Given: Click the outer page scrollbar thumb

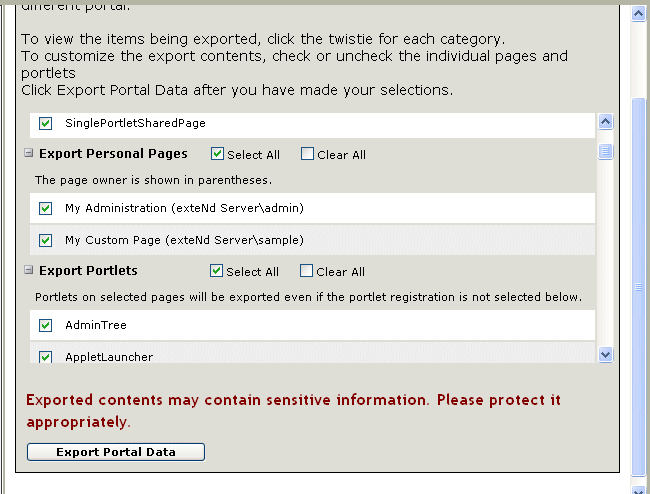Looking at the screenshot, I should (x=640, y=285).
